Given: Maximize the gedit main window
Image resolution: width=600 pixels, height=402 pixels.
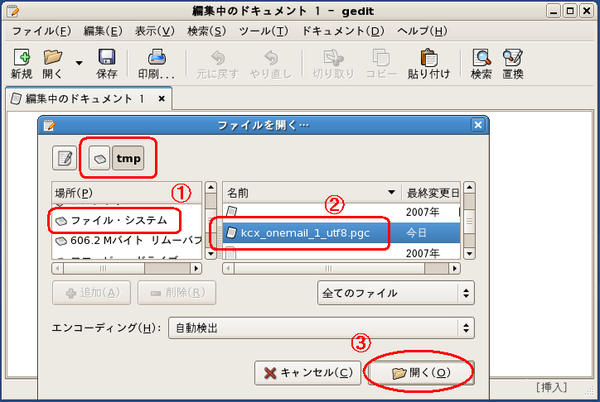Looking at the screenshot, I should pyautogui.click(x=570, y=11).
